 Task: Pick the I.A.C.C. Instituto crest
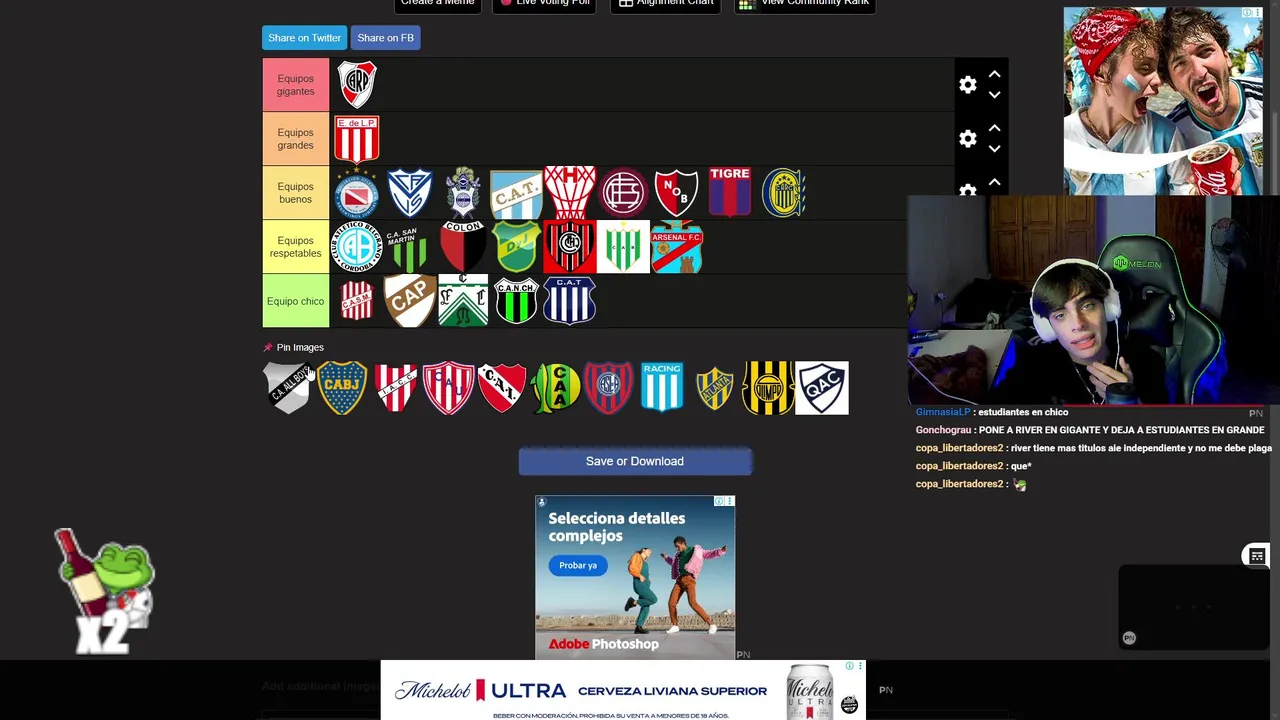point(396,388)
